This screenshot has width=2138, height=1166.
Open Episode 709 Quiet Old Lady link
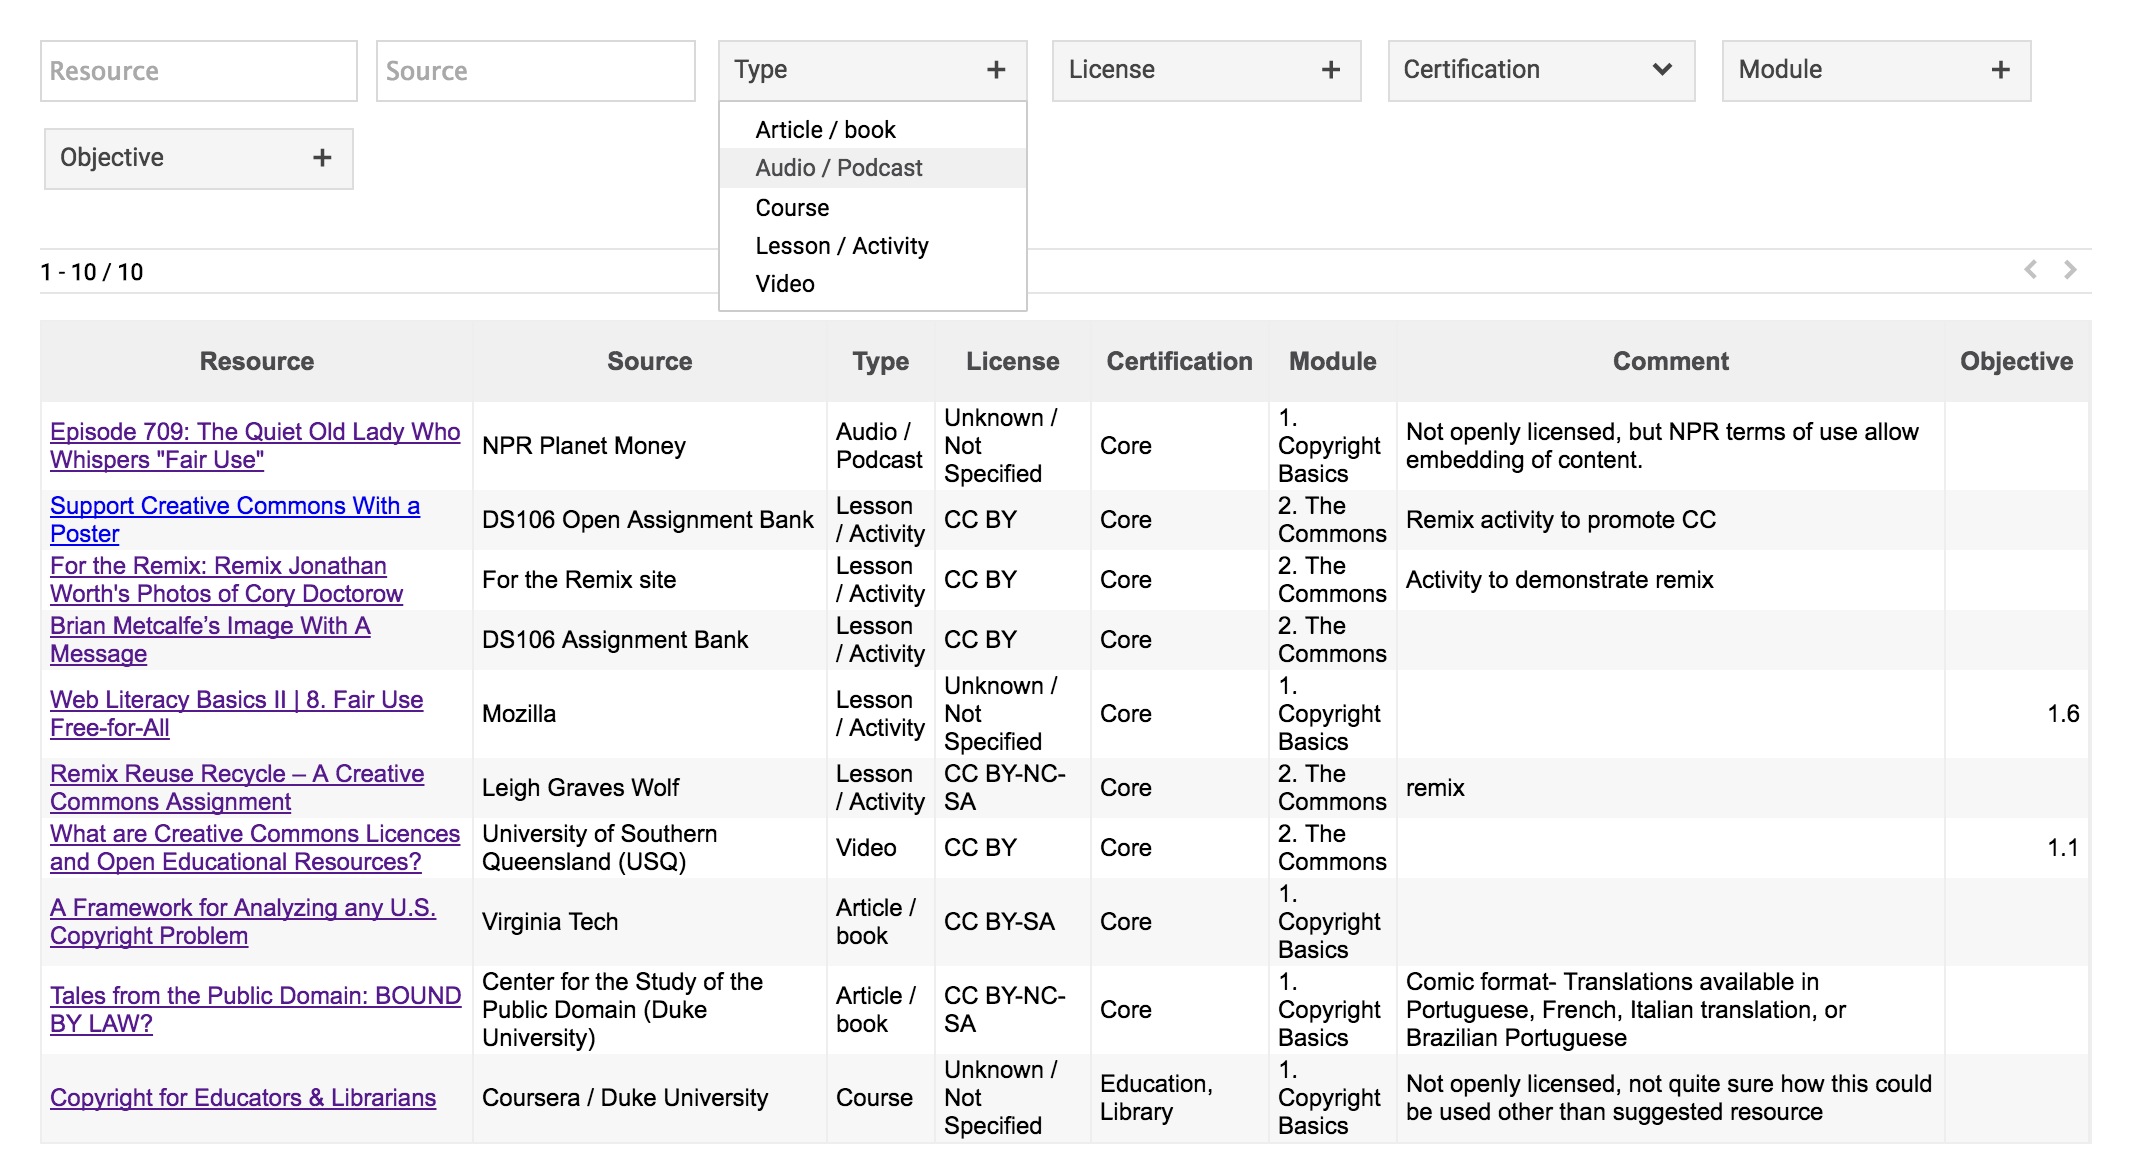click(254, 432)
